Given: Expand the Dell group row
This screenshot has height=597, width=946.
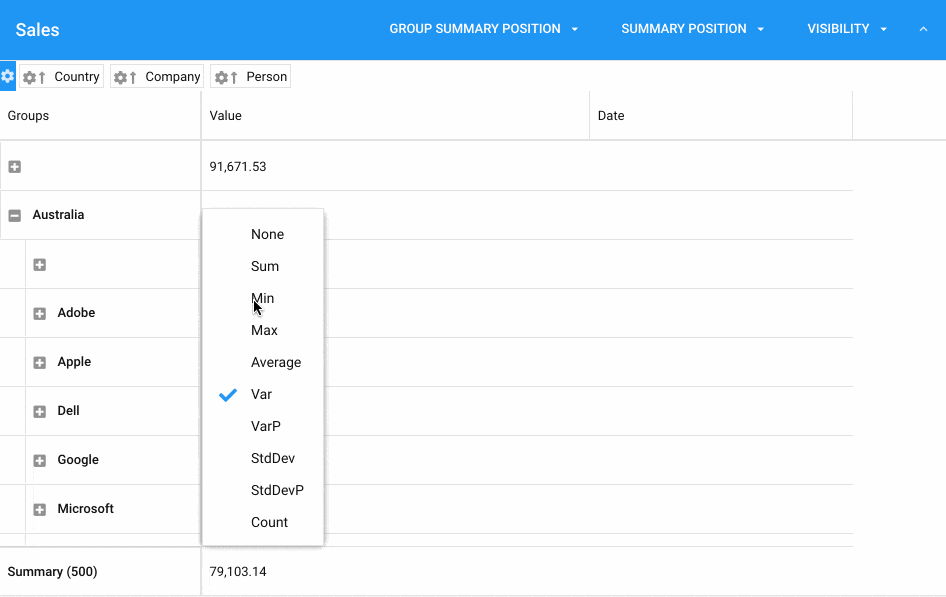Looking at the screenshot, I should click(40, 411).
